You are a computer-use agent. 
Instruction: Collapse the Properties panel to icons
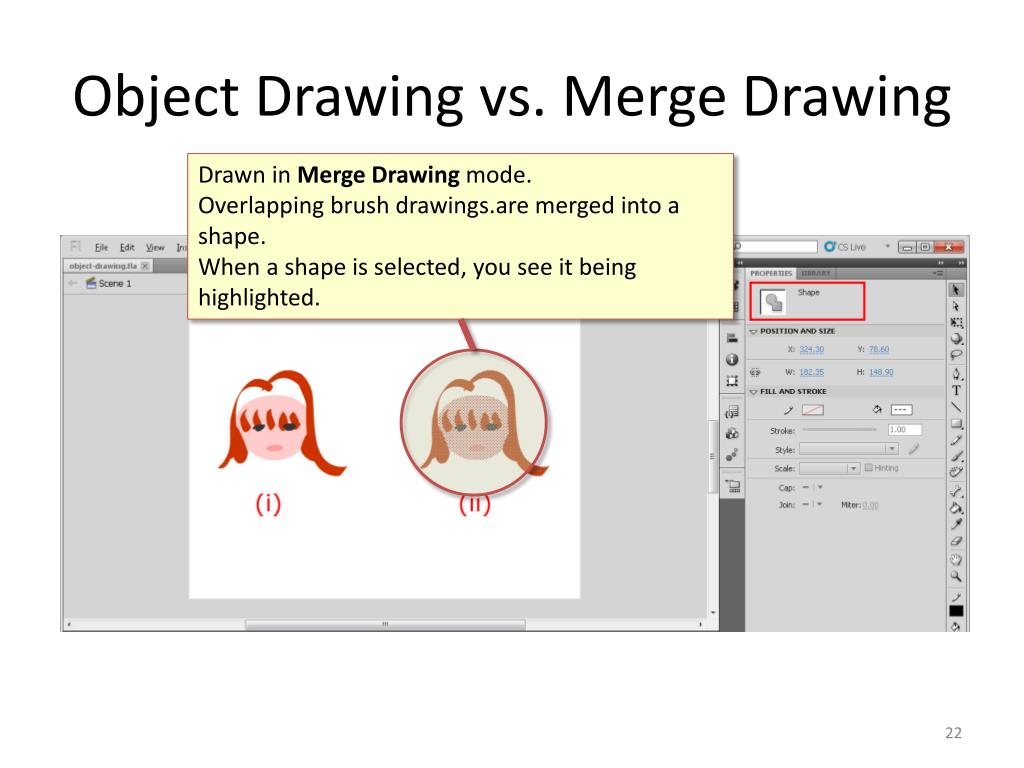tap(941, 263)
